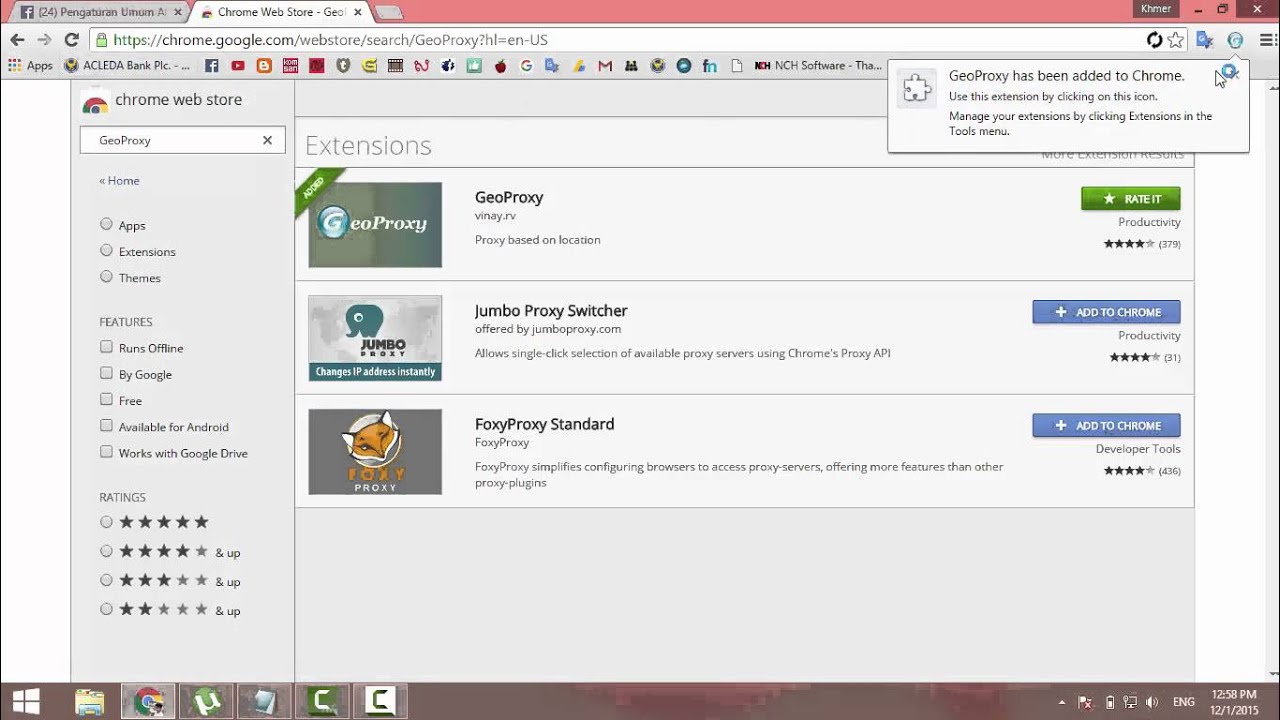The image size is (1280, 720).
Task: Go to web store Home link
Action: (x=119, y=181)
